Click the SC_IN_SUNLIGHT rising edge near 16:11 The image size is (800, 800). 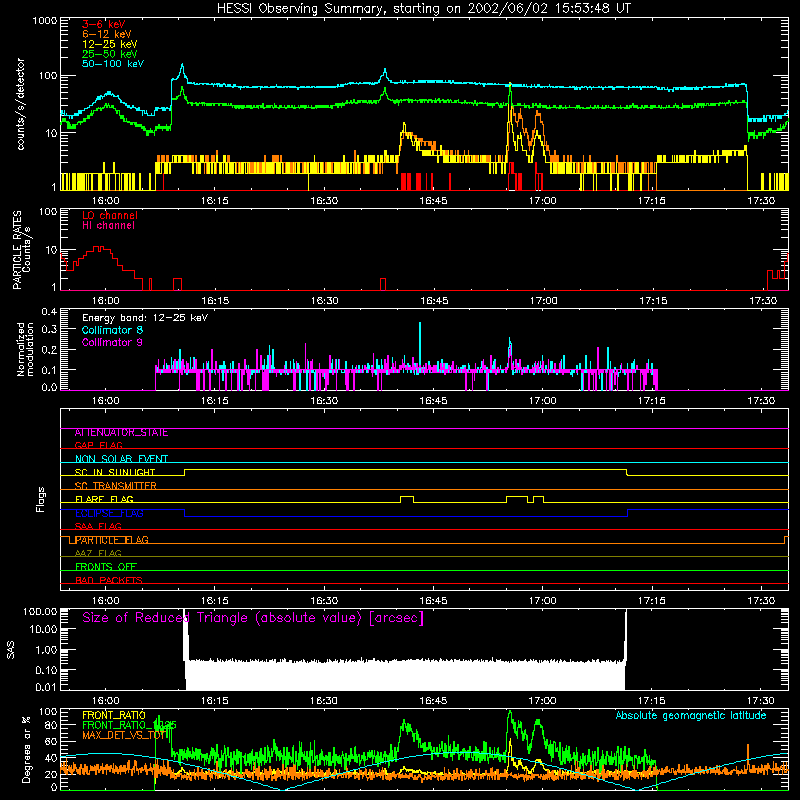coord(185,472)
